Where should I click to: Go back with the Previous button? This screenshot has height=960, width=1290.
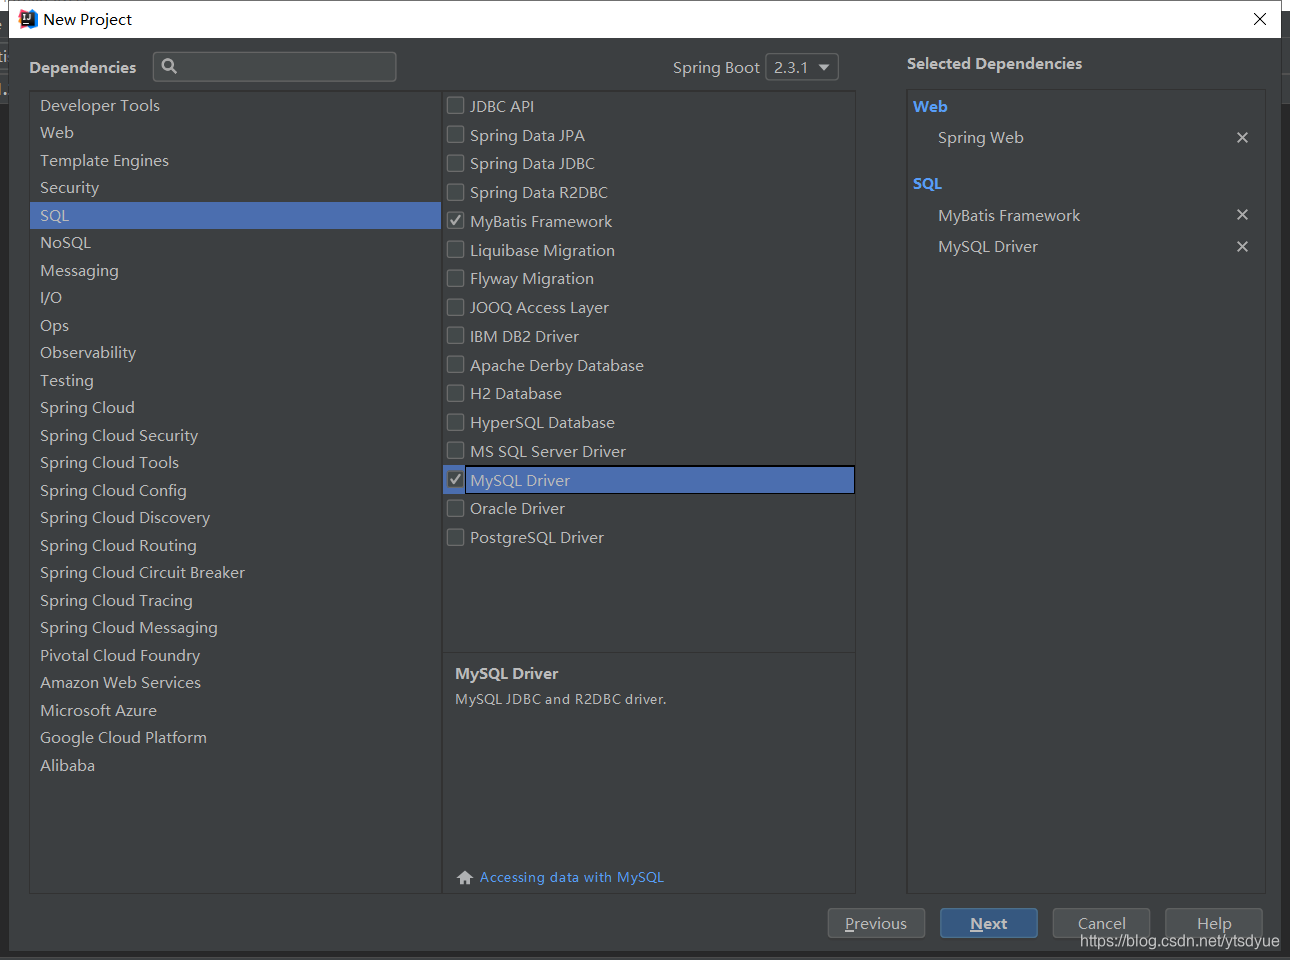[876, 923]
